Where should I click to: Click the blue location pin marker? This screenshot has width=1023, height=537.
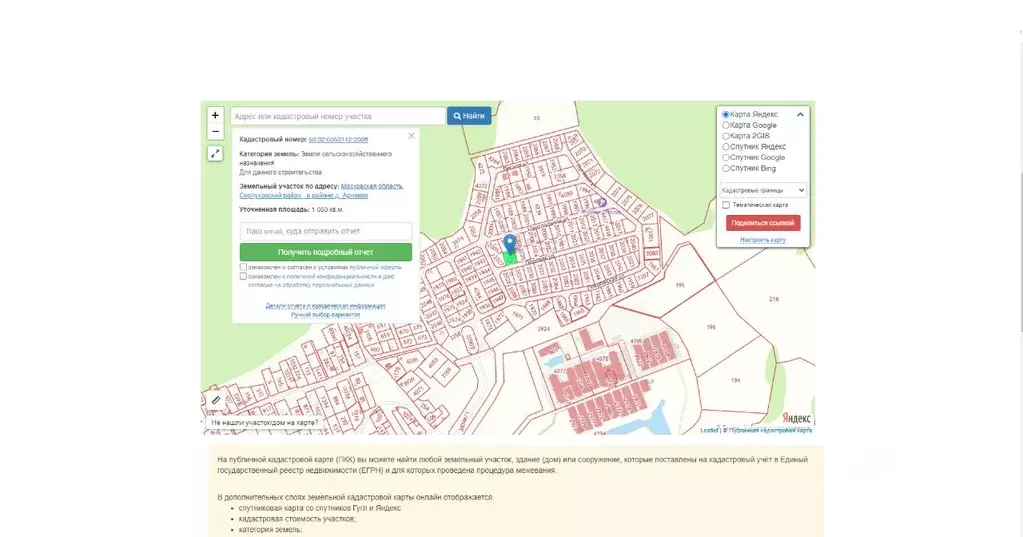click(510, 245)
